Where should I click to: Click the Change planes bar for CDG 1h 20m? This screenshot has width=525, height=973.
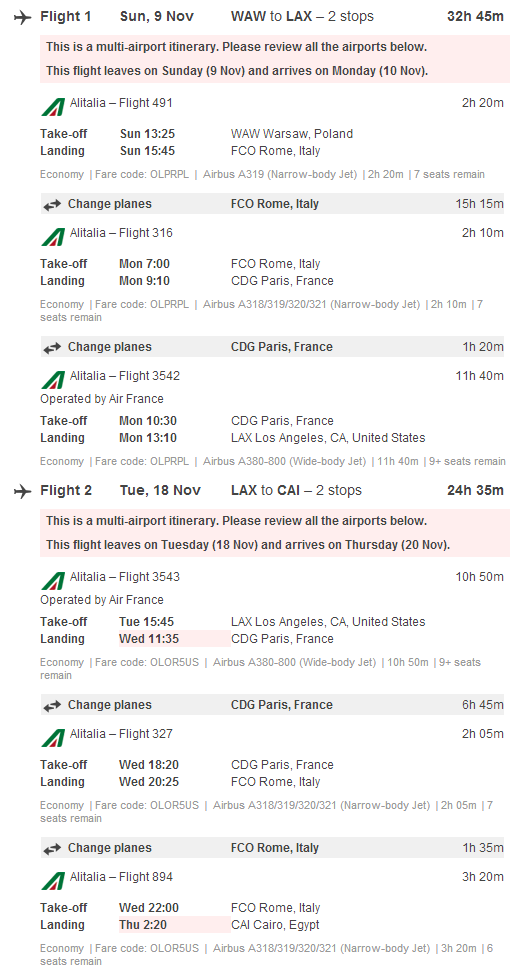(272, 347)
